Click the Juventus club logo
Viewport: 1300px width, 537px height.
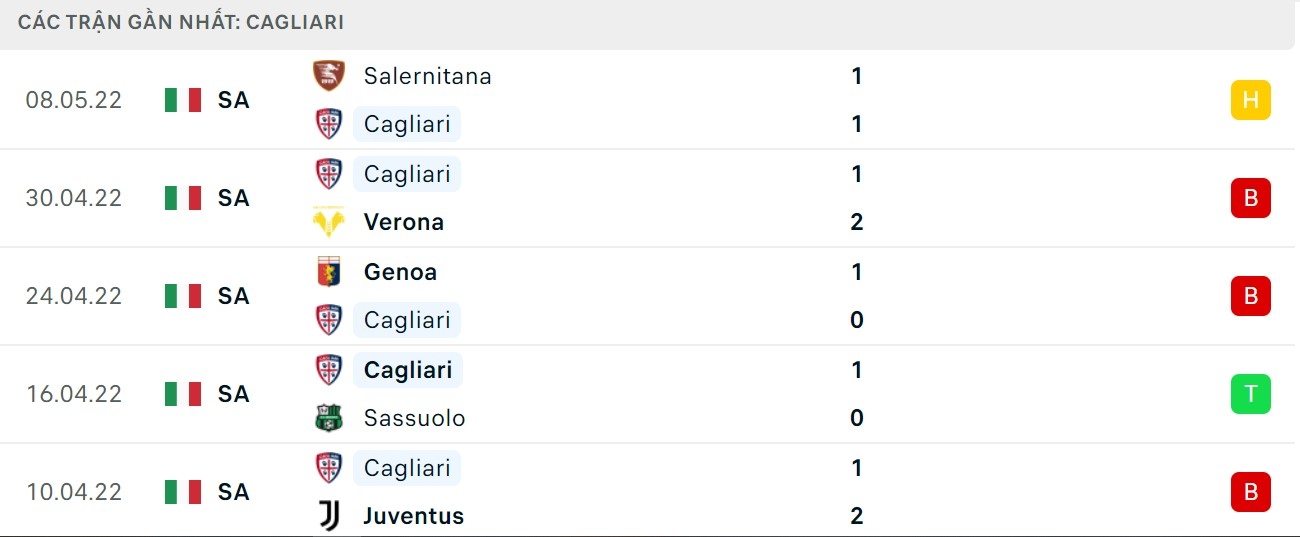tap(328, 516)
